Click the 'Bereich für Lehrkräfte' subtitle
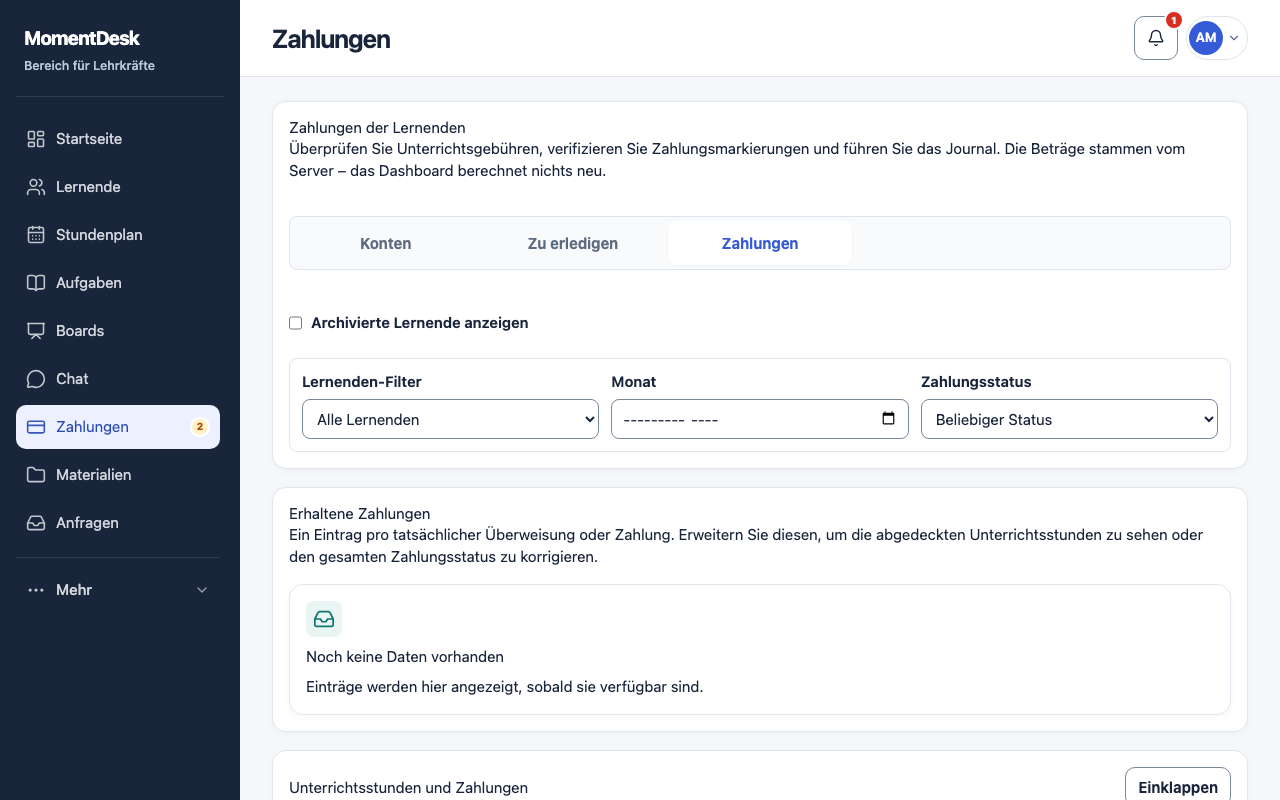 89,66
